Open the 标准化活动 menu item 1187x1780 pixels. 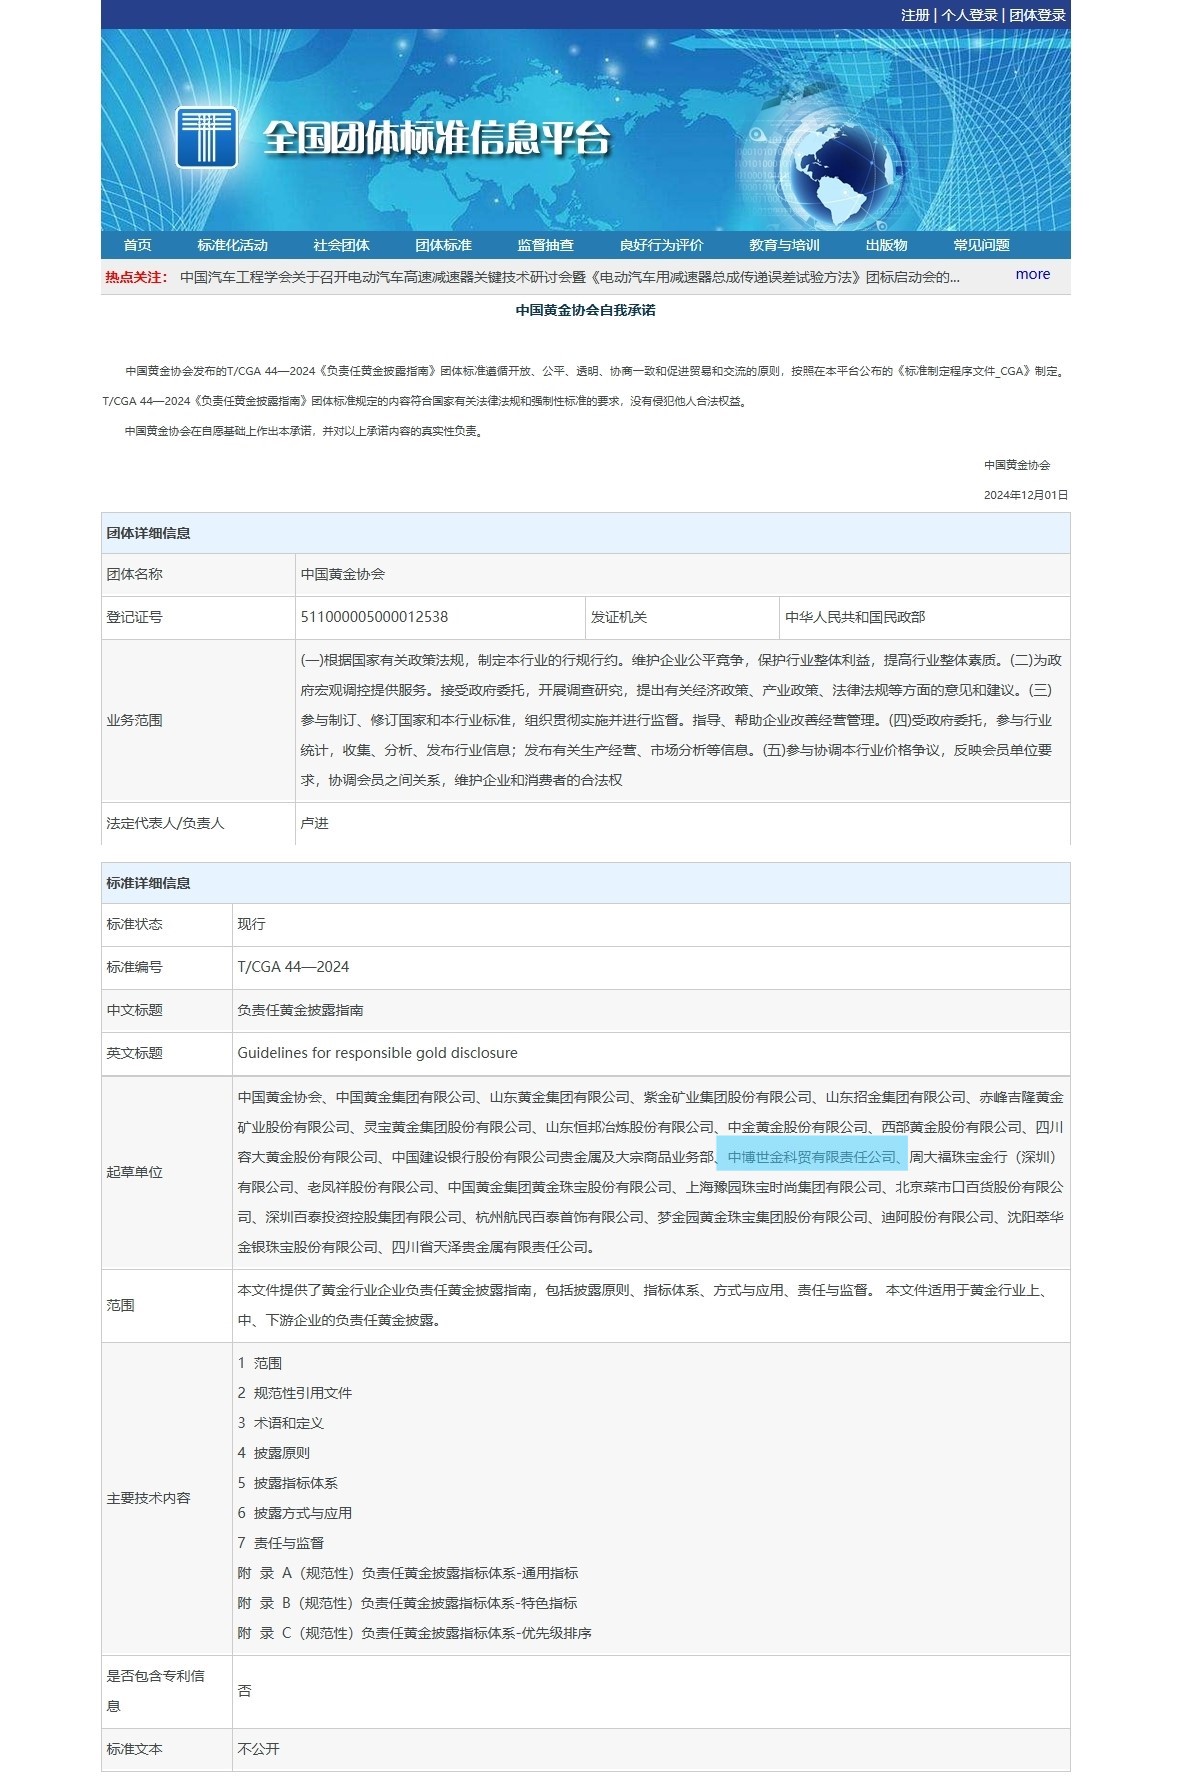(232, 245)
